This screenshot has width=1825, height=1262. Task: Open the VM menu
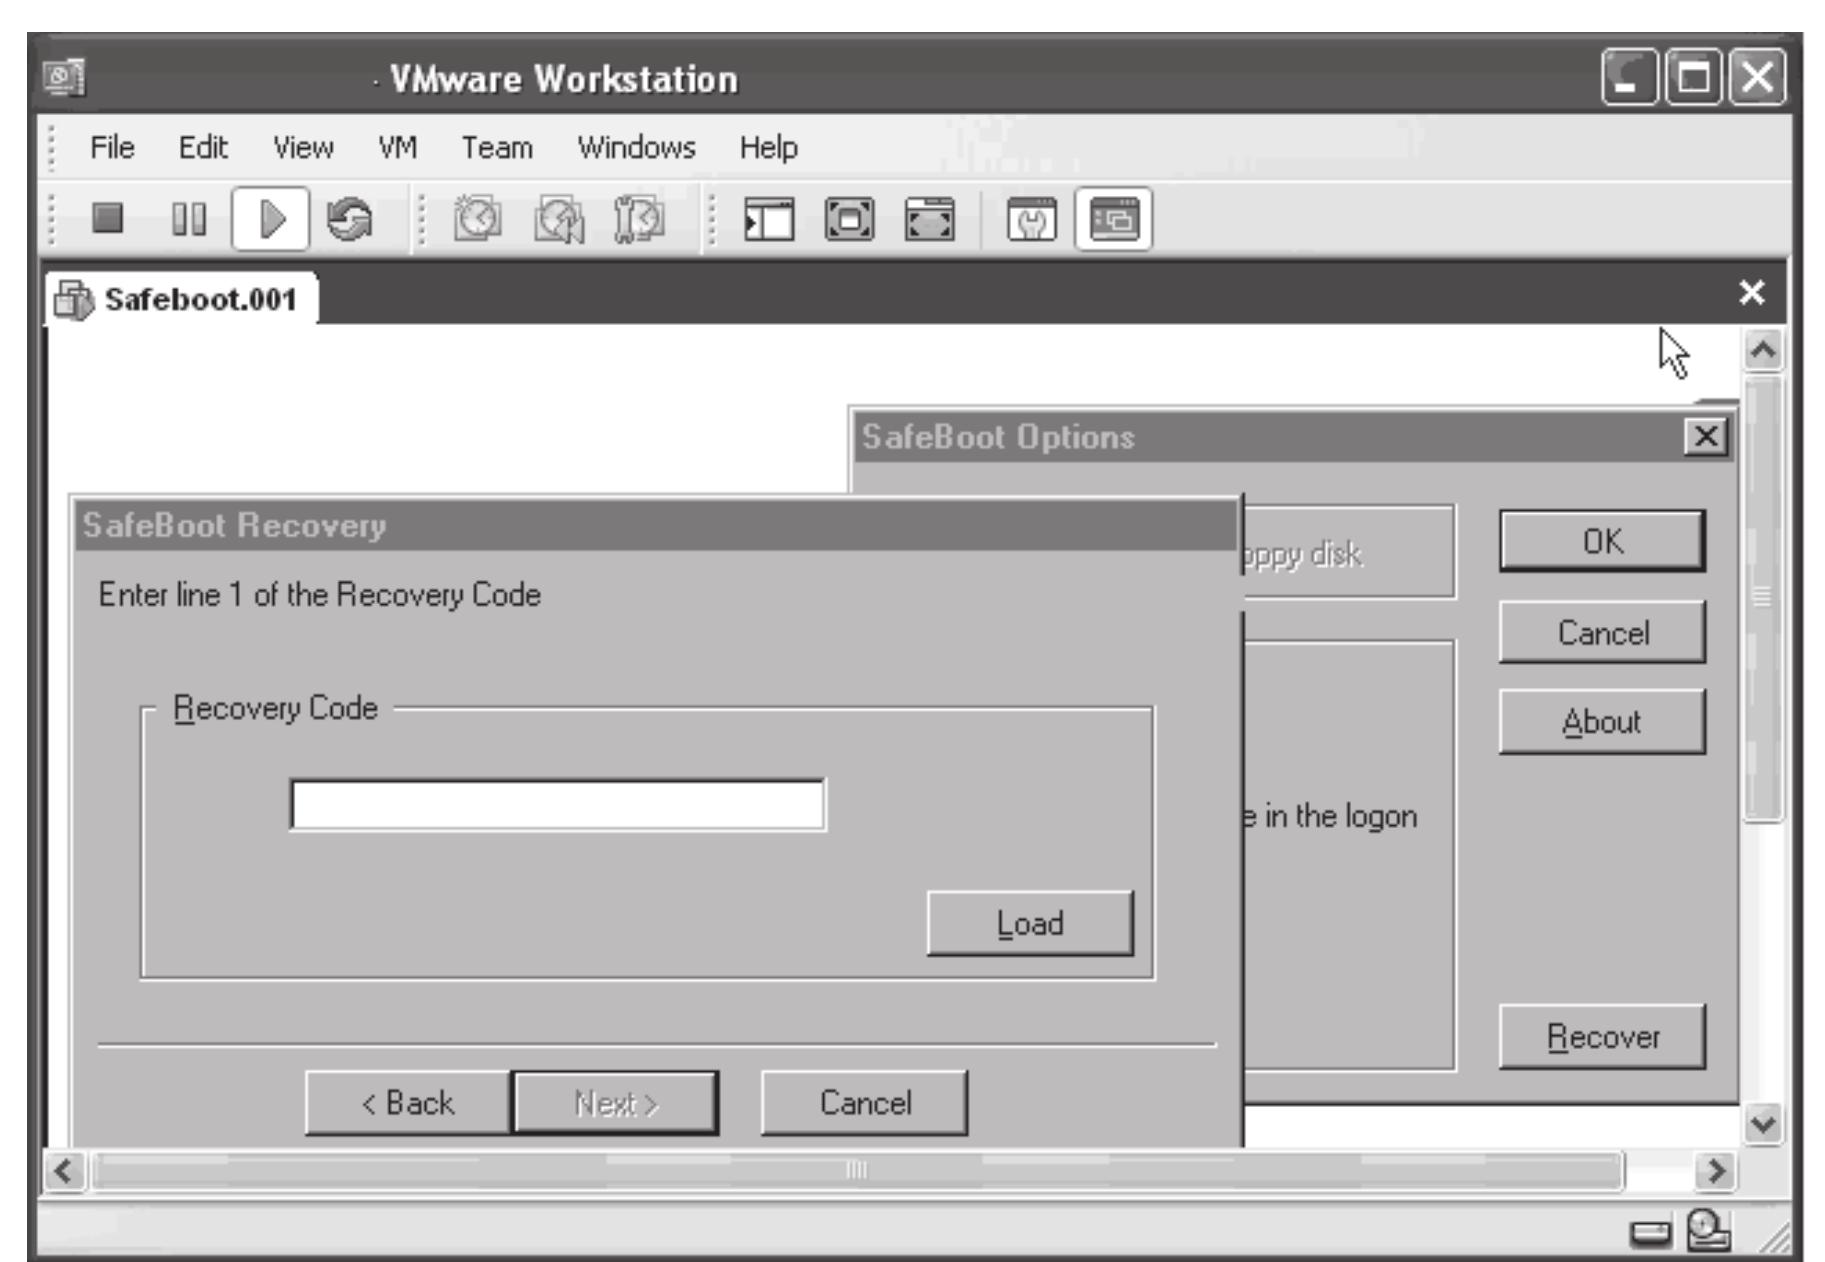pyautogui.click(x=397, y=147)
